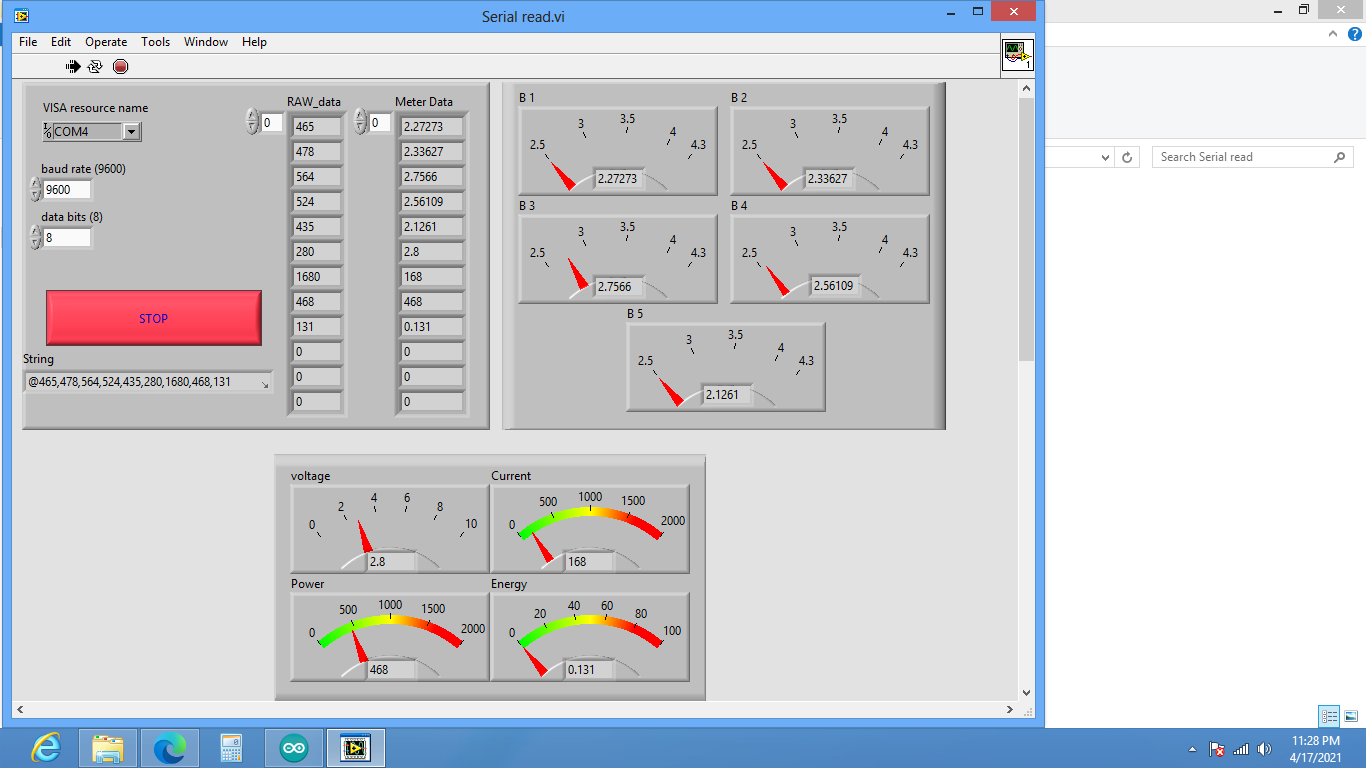This screenshot has width=1366, height=768.
Task: Open Internet Explorer from the taskbar
Action: (45, 747)
